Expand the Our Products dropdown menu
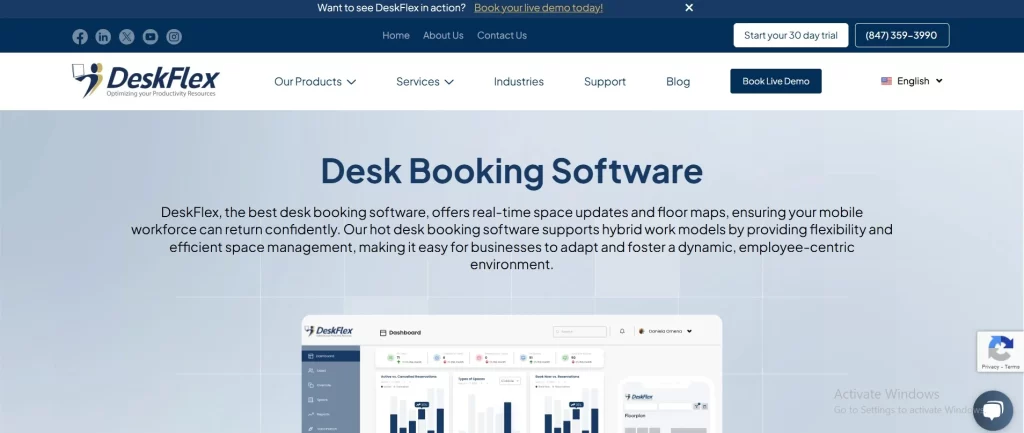This screenshot has width=1024, height=433. tap(315, 82)
